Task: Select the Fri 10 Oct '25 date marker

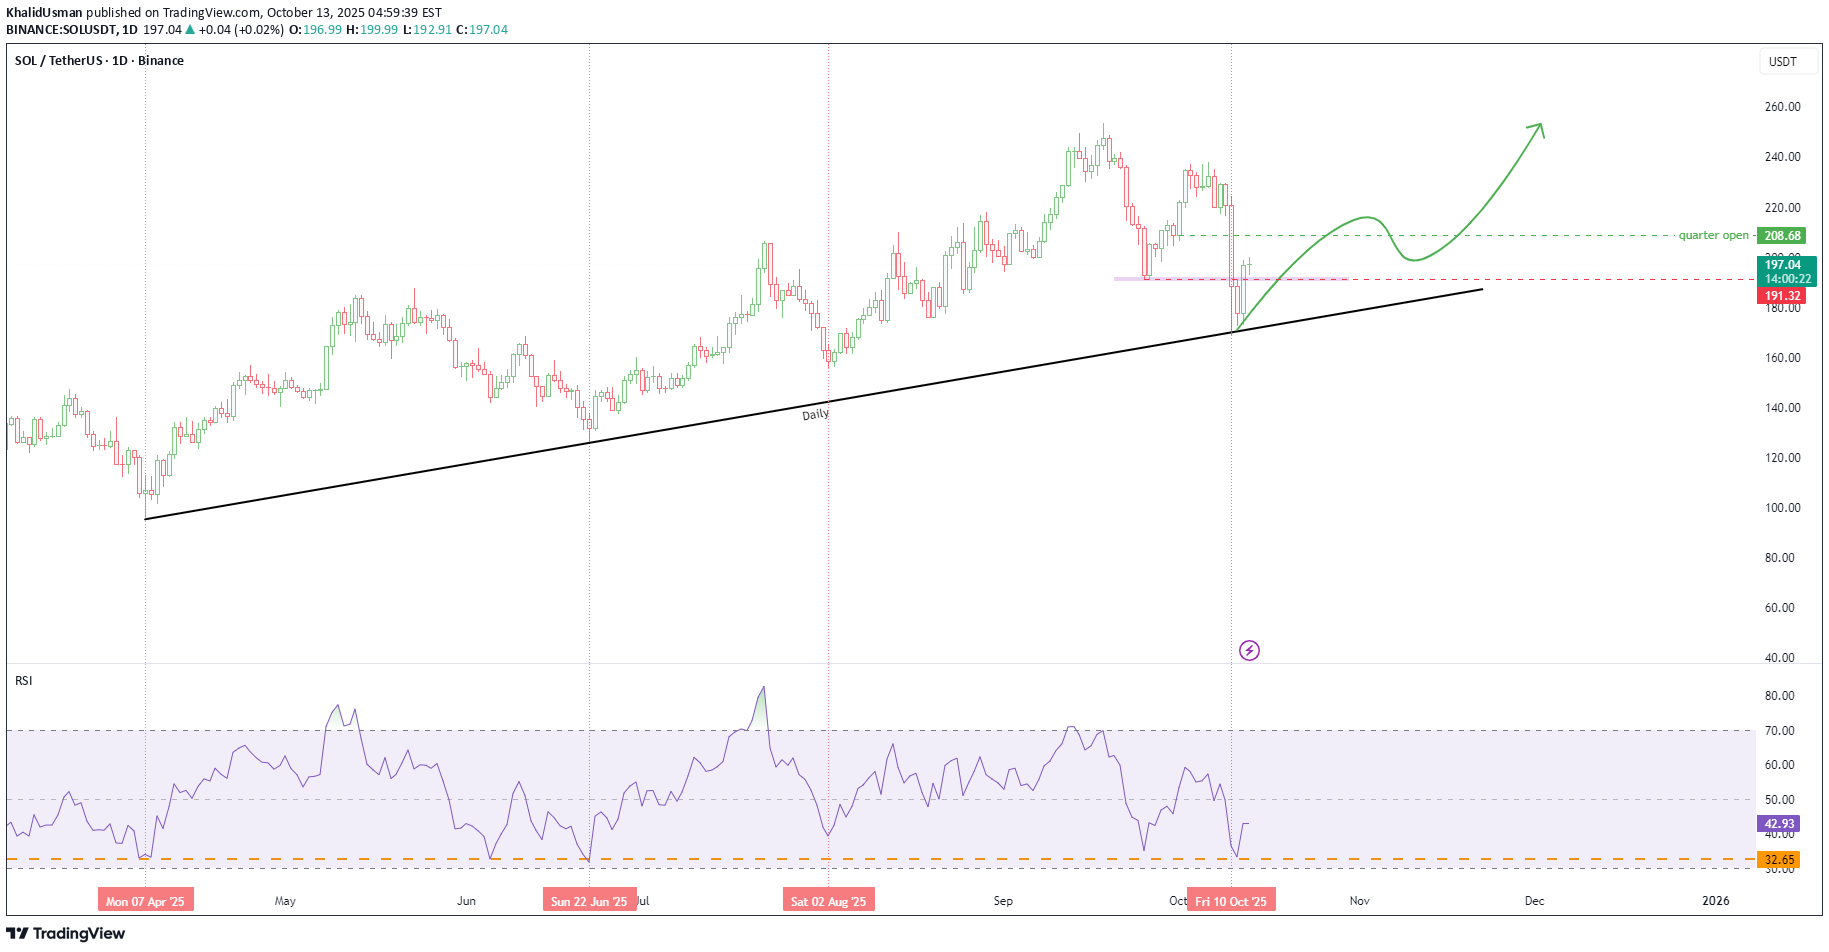Action: [1230, 901]
